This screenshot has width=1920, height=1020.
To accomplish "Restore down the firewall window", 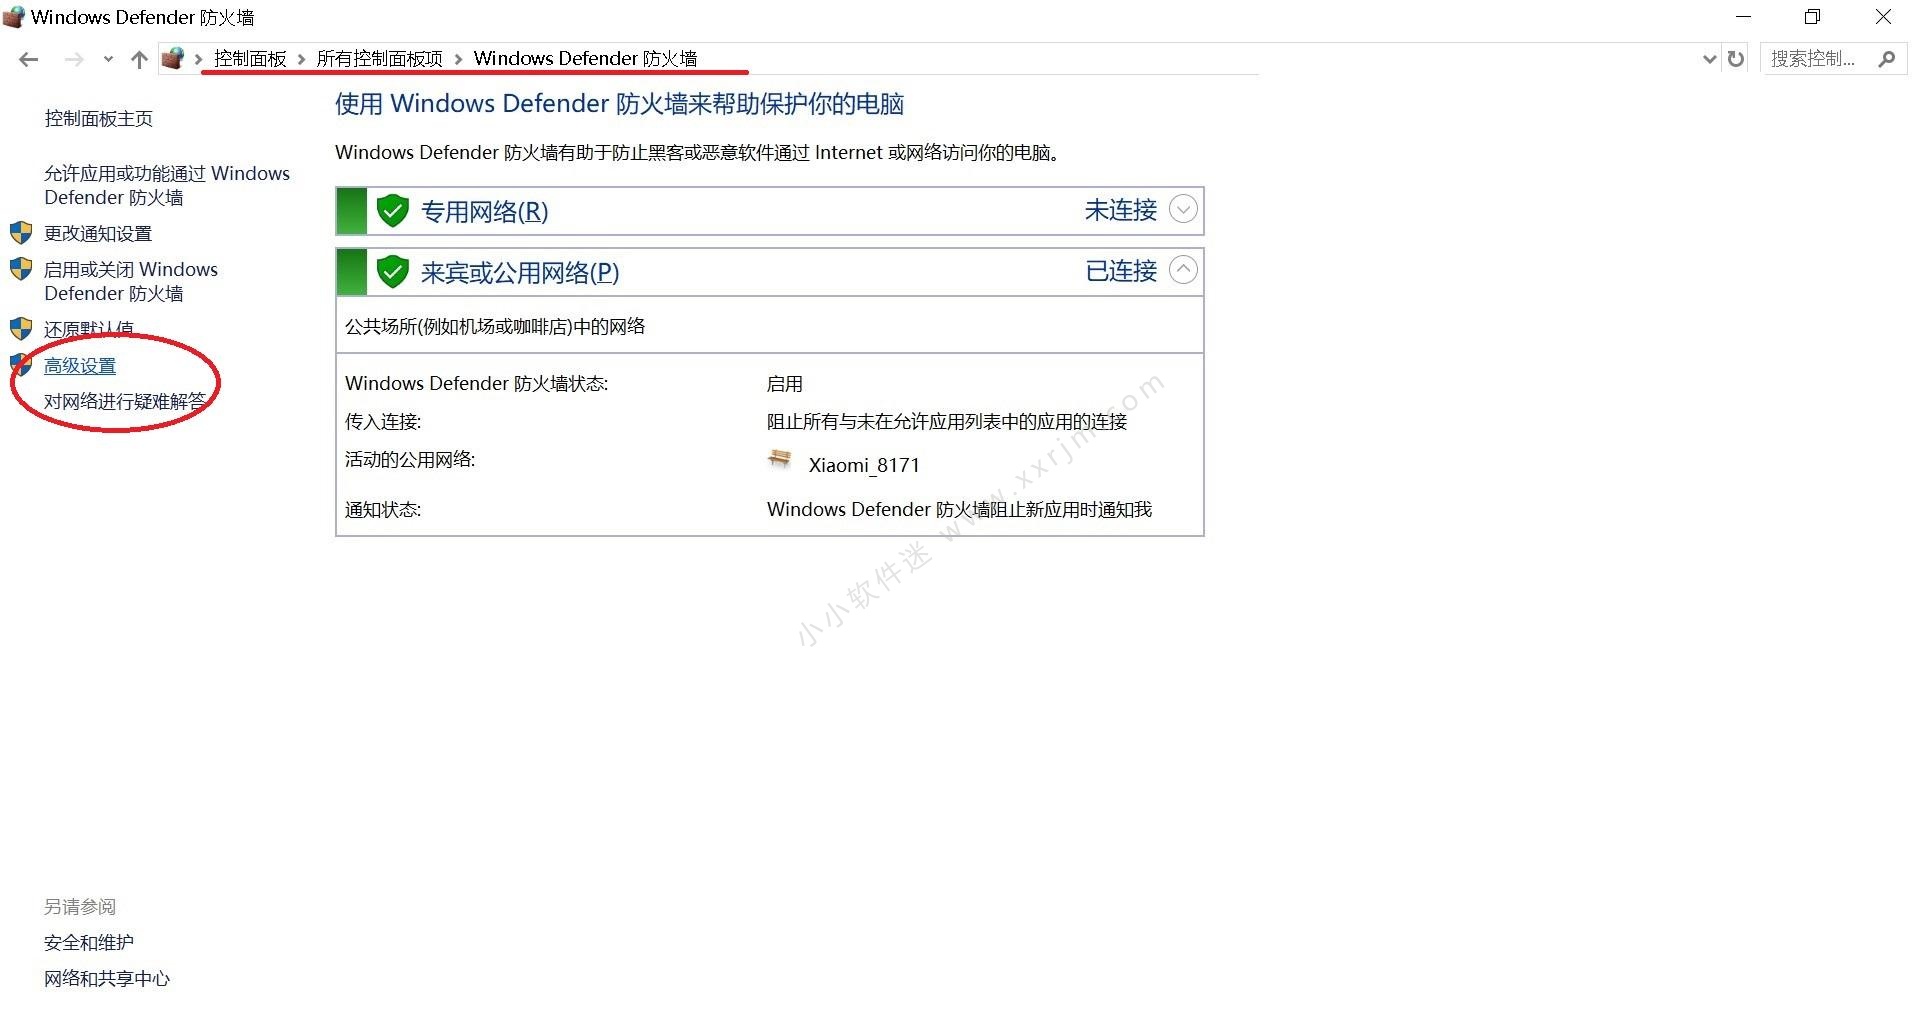I will pos(1812,17).
